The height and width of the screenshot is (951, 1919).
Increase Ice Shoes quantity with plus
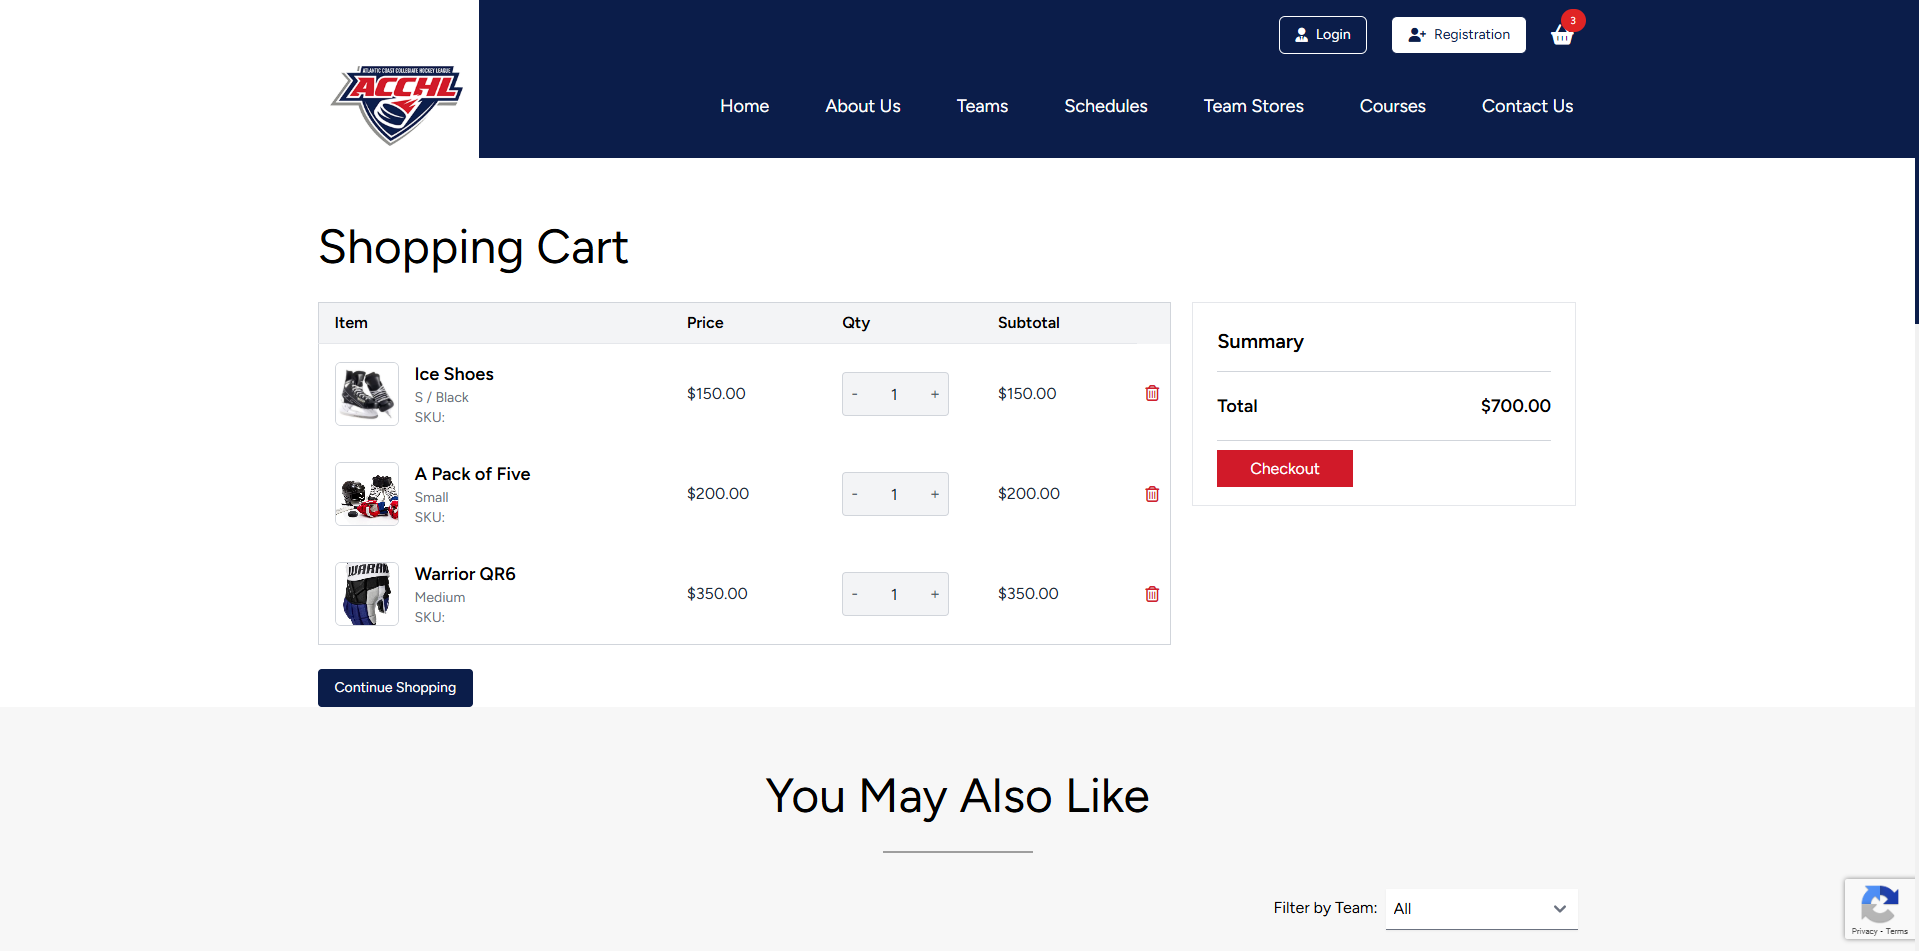coord(934,393)
